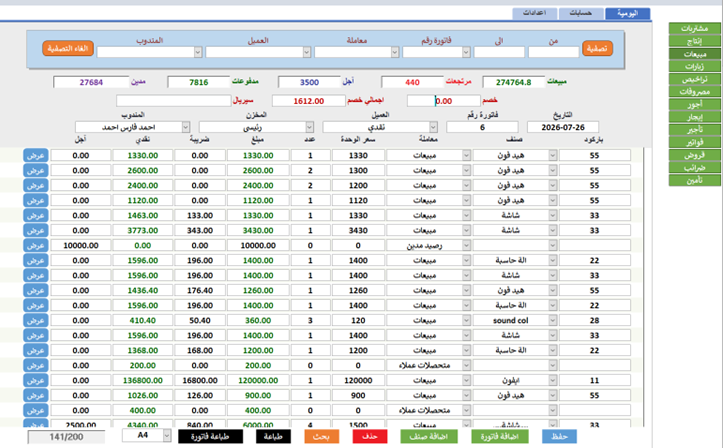Expand the فاتورة رقم filter dropdown
Image resolution: width=723 pixels, height=448 pixels.
466,52
